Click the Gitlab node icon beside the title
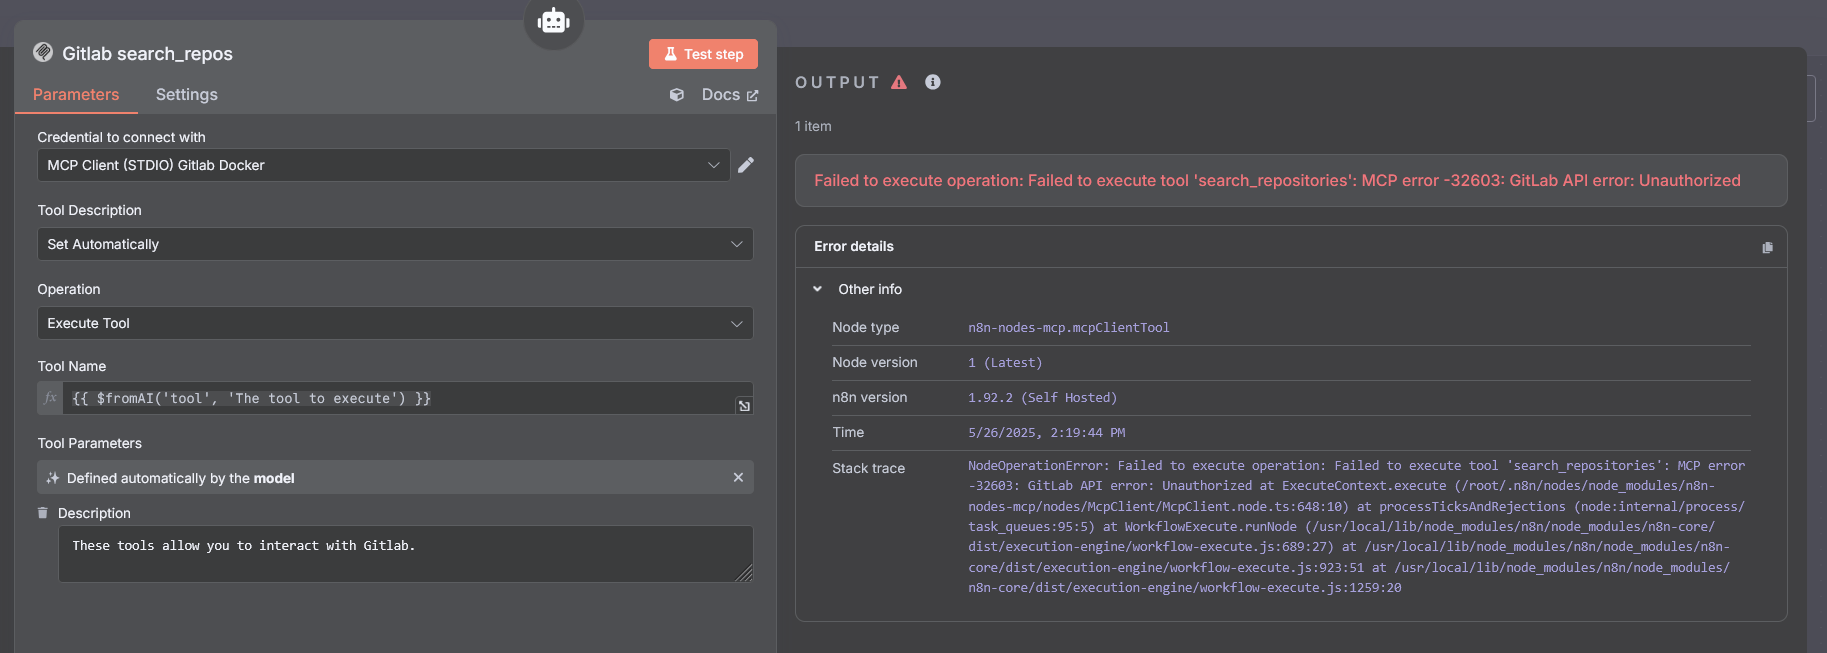This screenshot has width=1827, height=653. [43, 52]
